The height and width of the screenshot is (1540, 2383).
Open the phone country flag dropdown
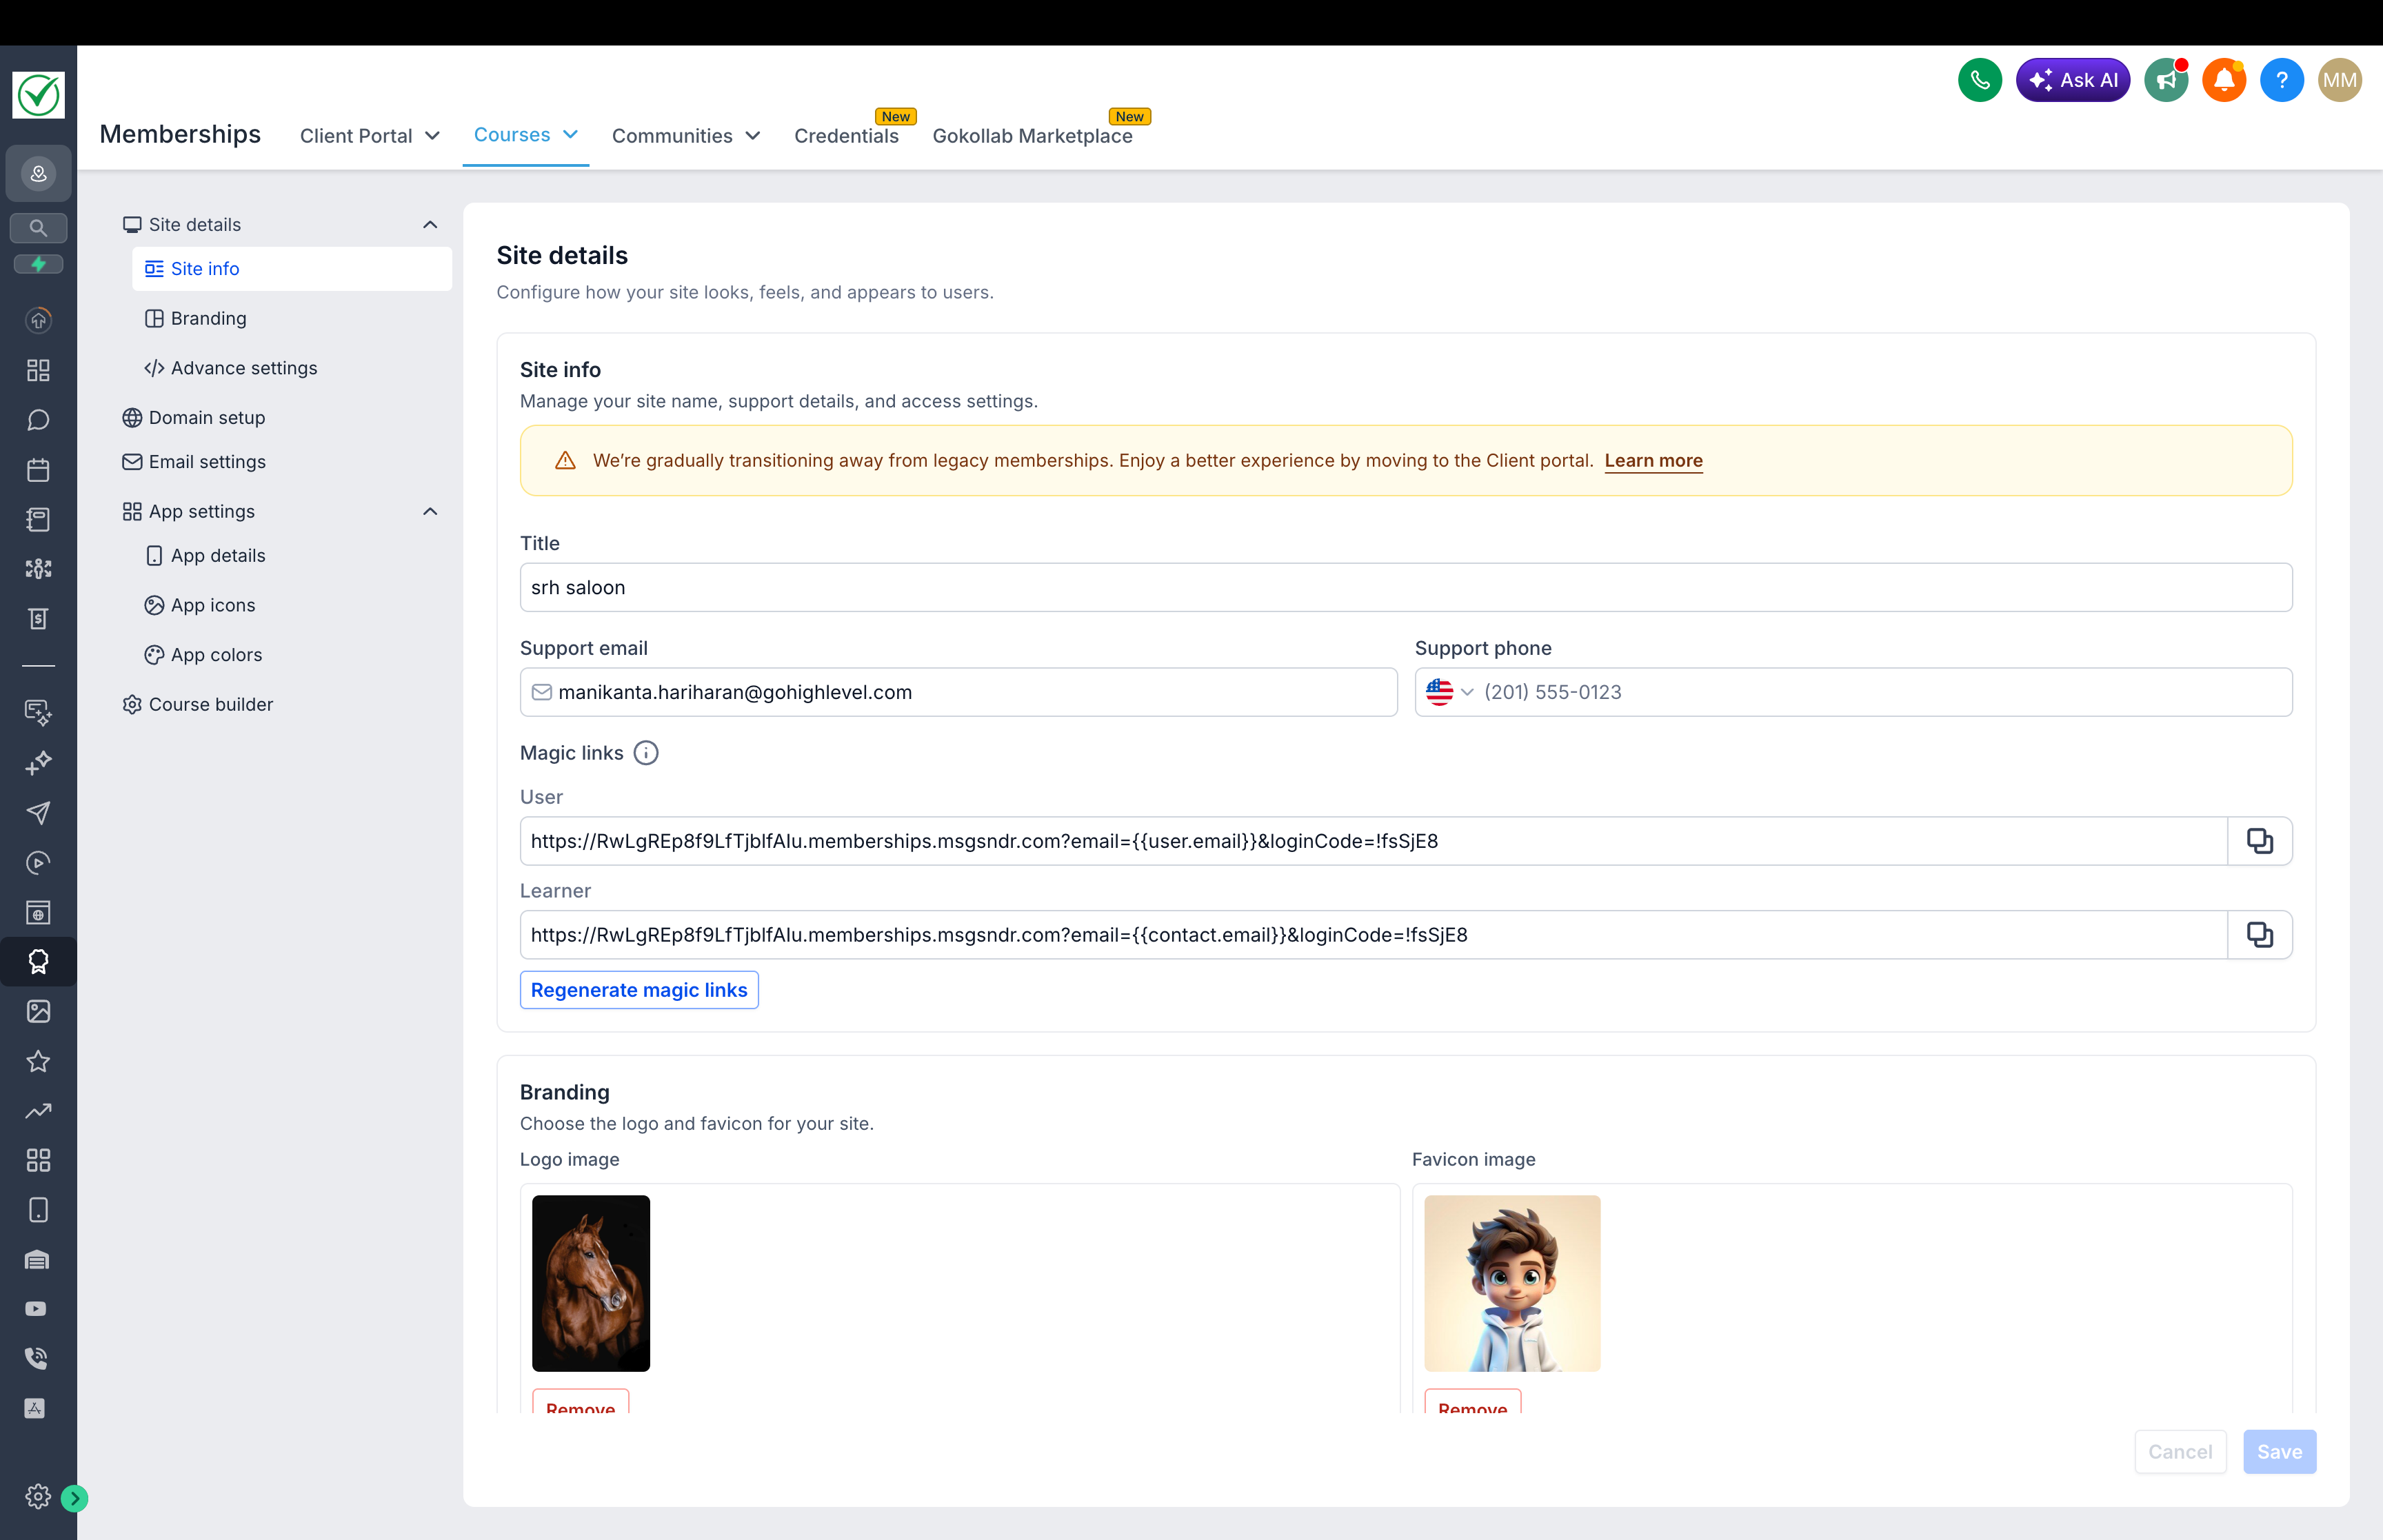coord(1449,692)
